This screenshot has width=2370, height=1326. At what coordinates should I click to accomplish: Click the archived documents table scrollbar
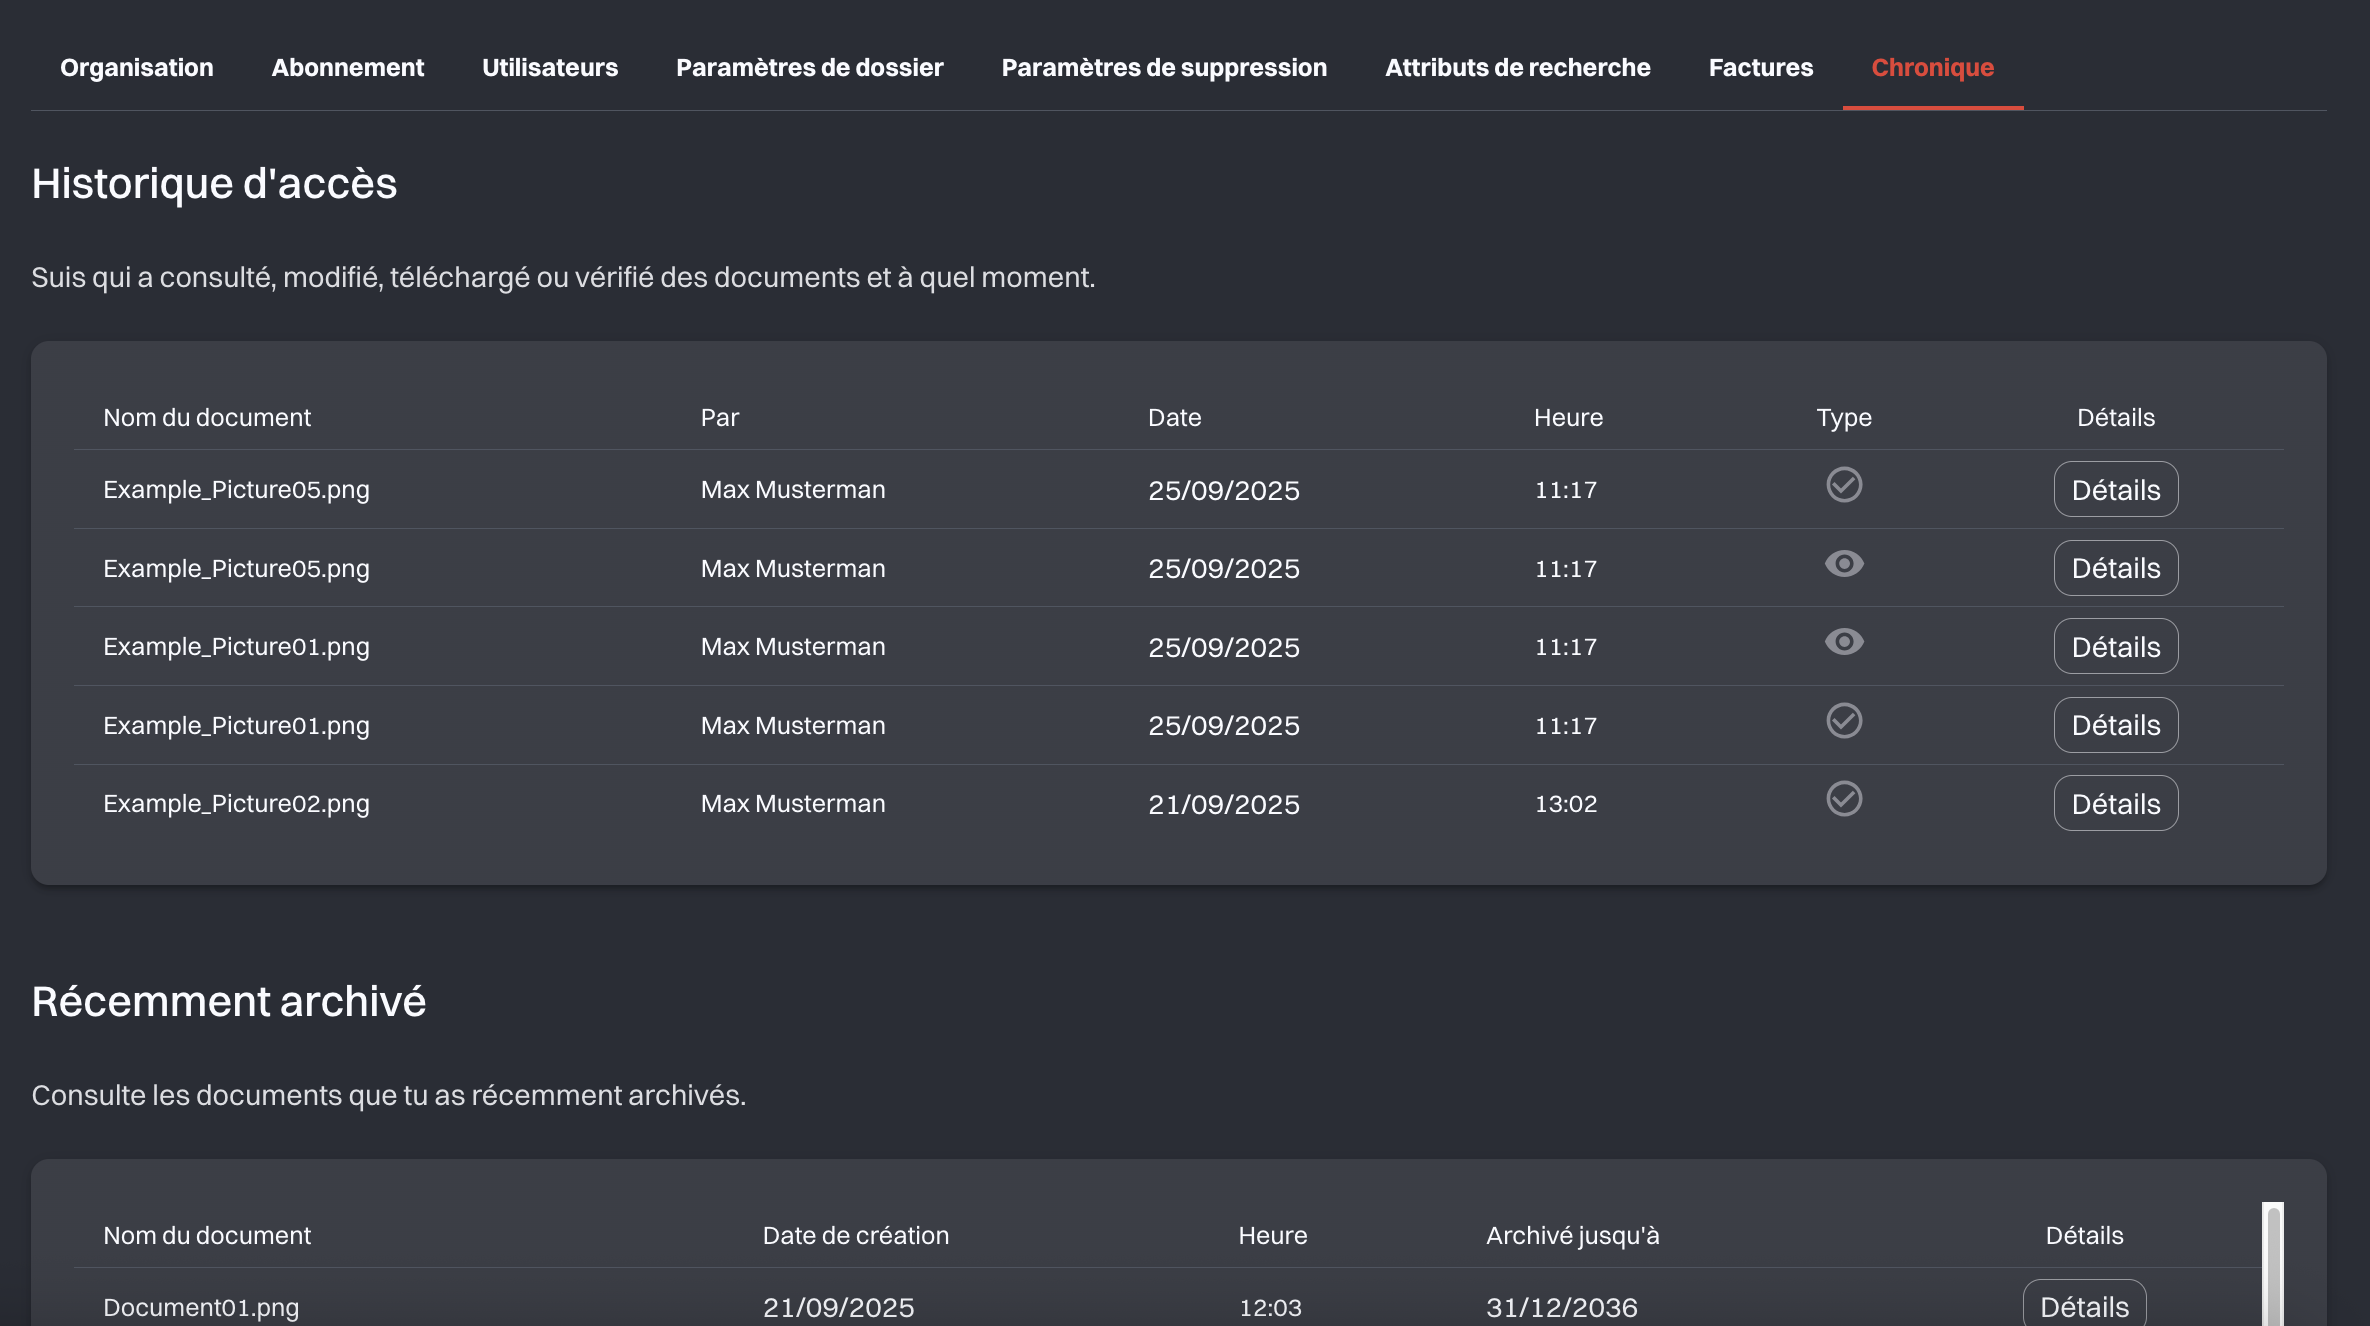[x=2273, y=1266]
